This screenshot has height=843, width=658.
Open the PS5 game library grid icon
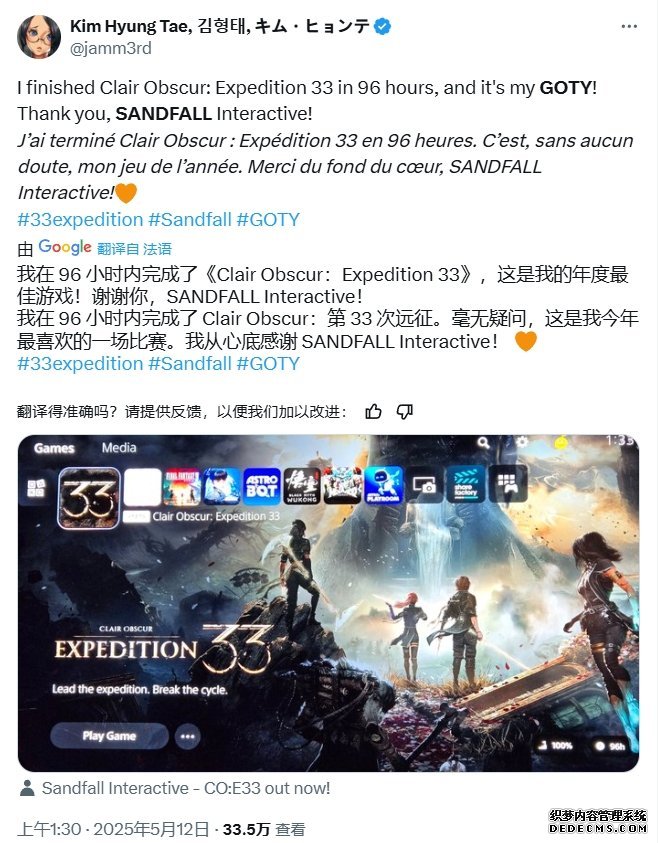37,488
